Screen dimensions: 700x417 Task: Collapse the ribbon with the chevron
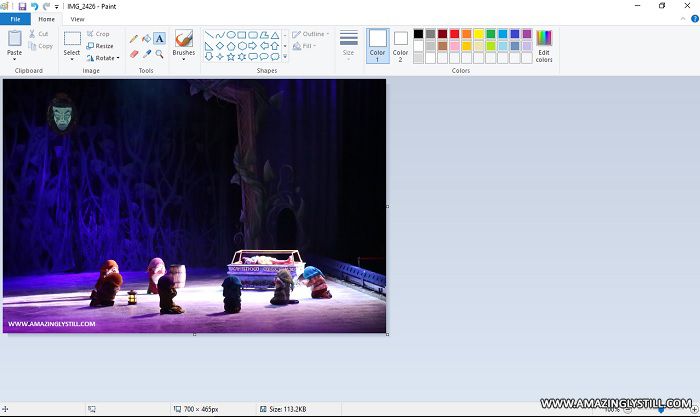(x=683, y=19)
